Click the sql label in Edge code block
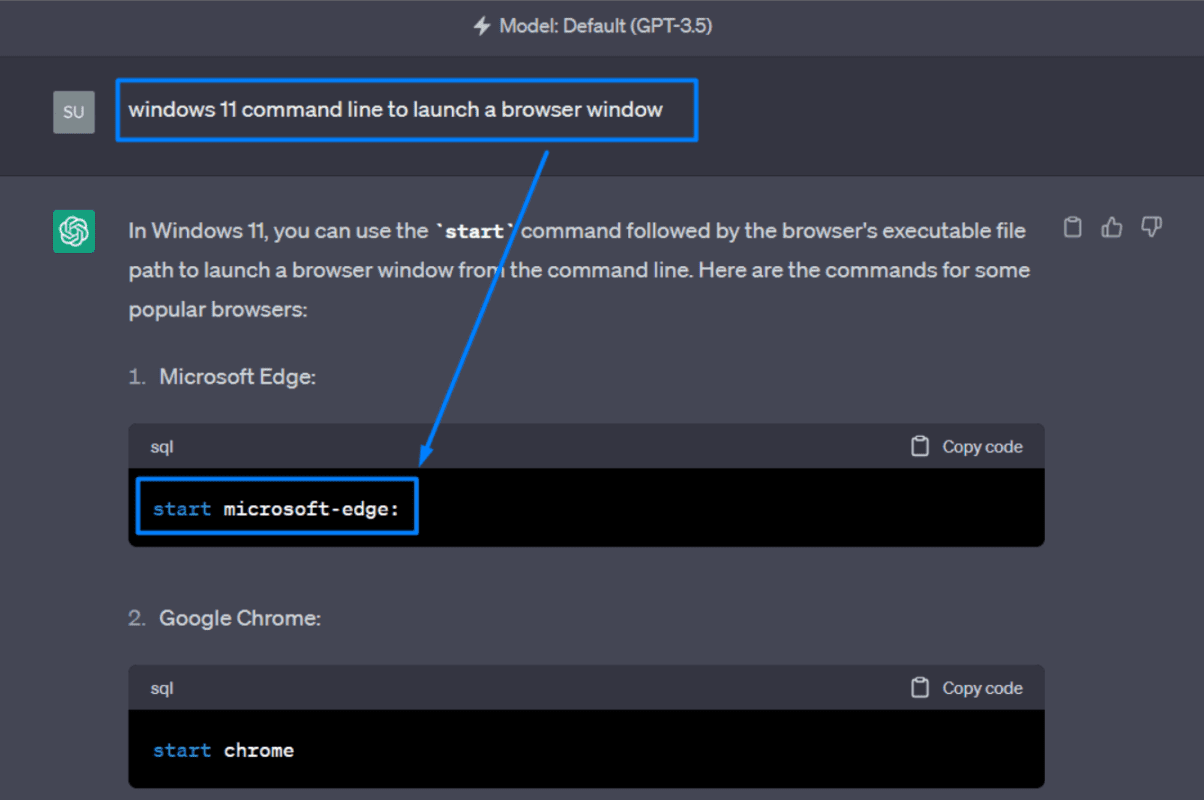 click(x=162, y=446)
